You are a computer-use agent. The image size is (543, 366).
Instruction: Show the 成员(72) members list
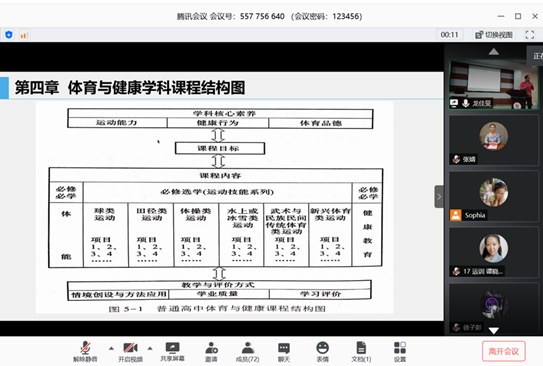[x=248, y=351]
